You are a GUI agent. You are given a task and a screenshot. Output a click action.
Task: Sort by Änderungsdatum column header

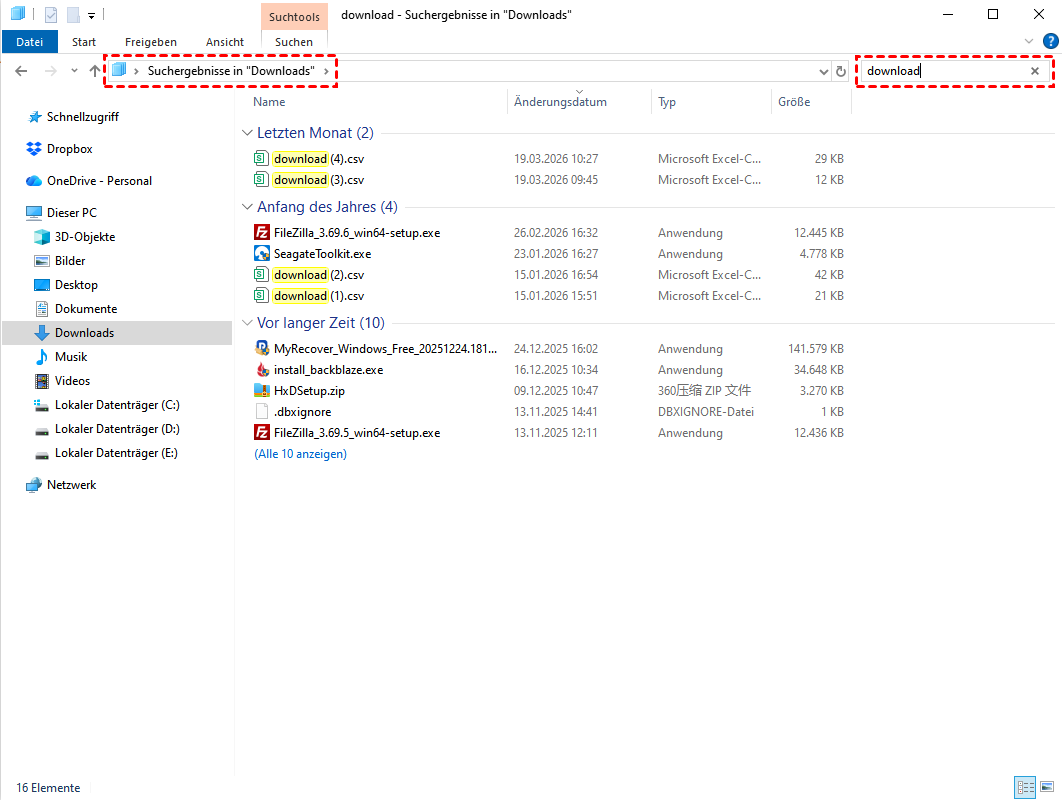(x=560, y=102)
